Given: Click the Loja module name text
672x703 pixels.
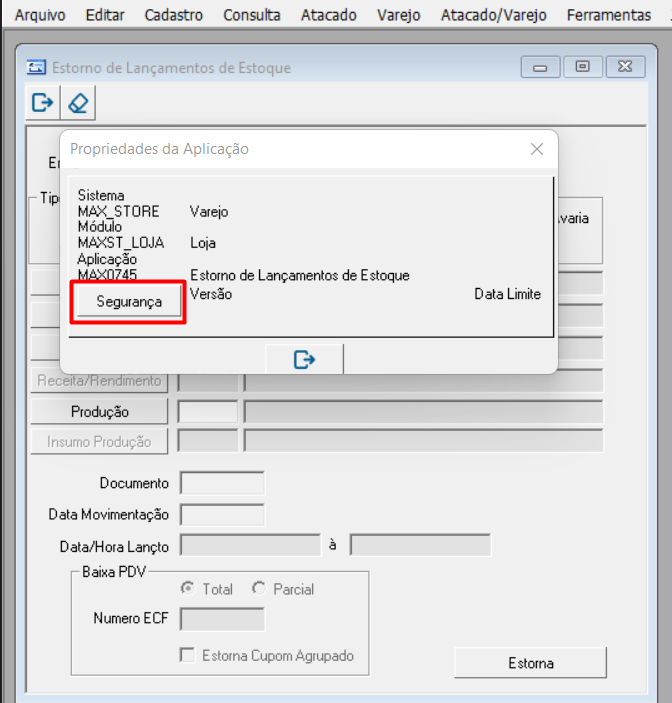Looking at the screenshot, I should [x=203, y=243].
